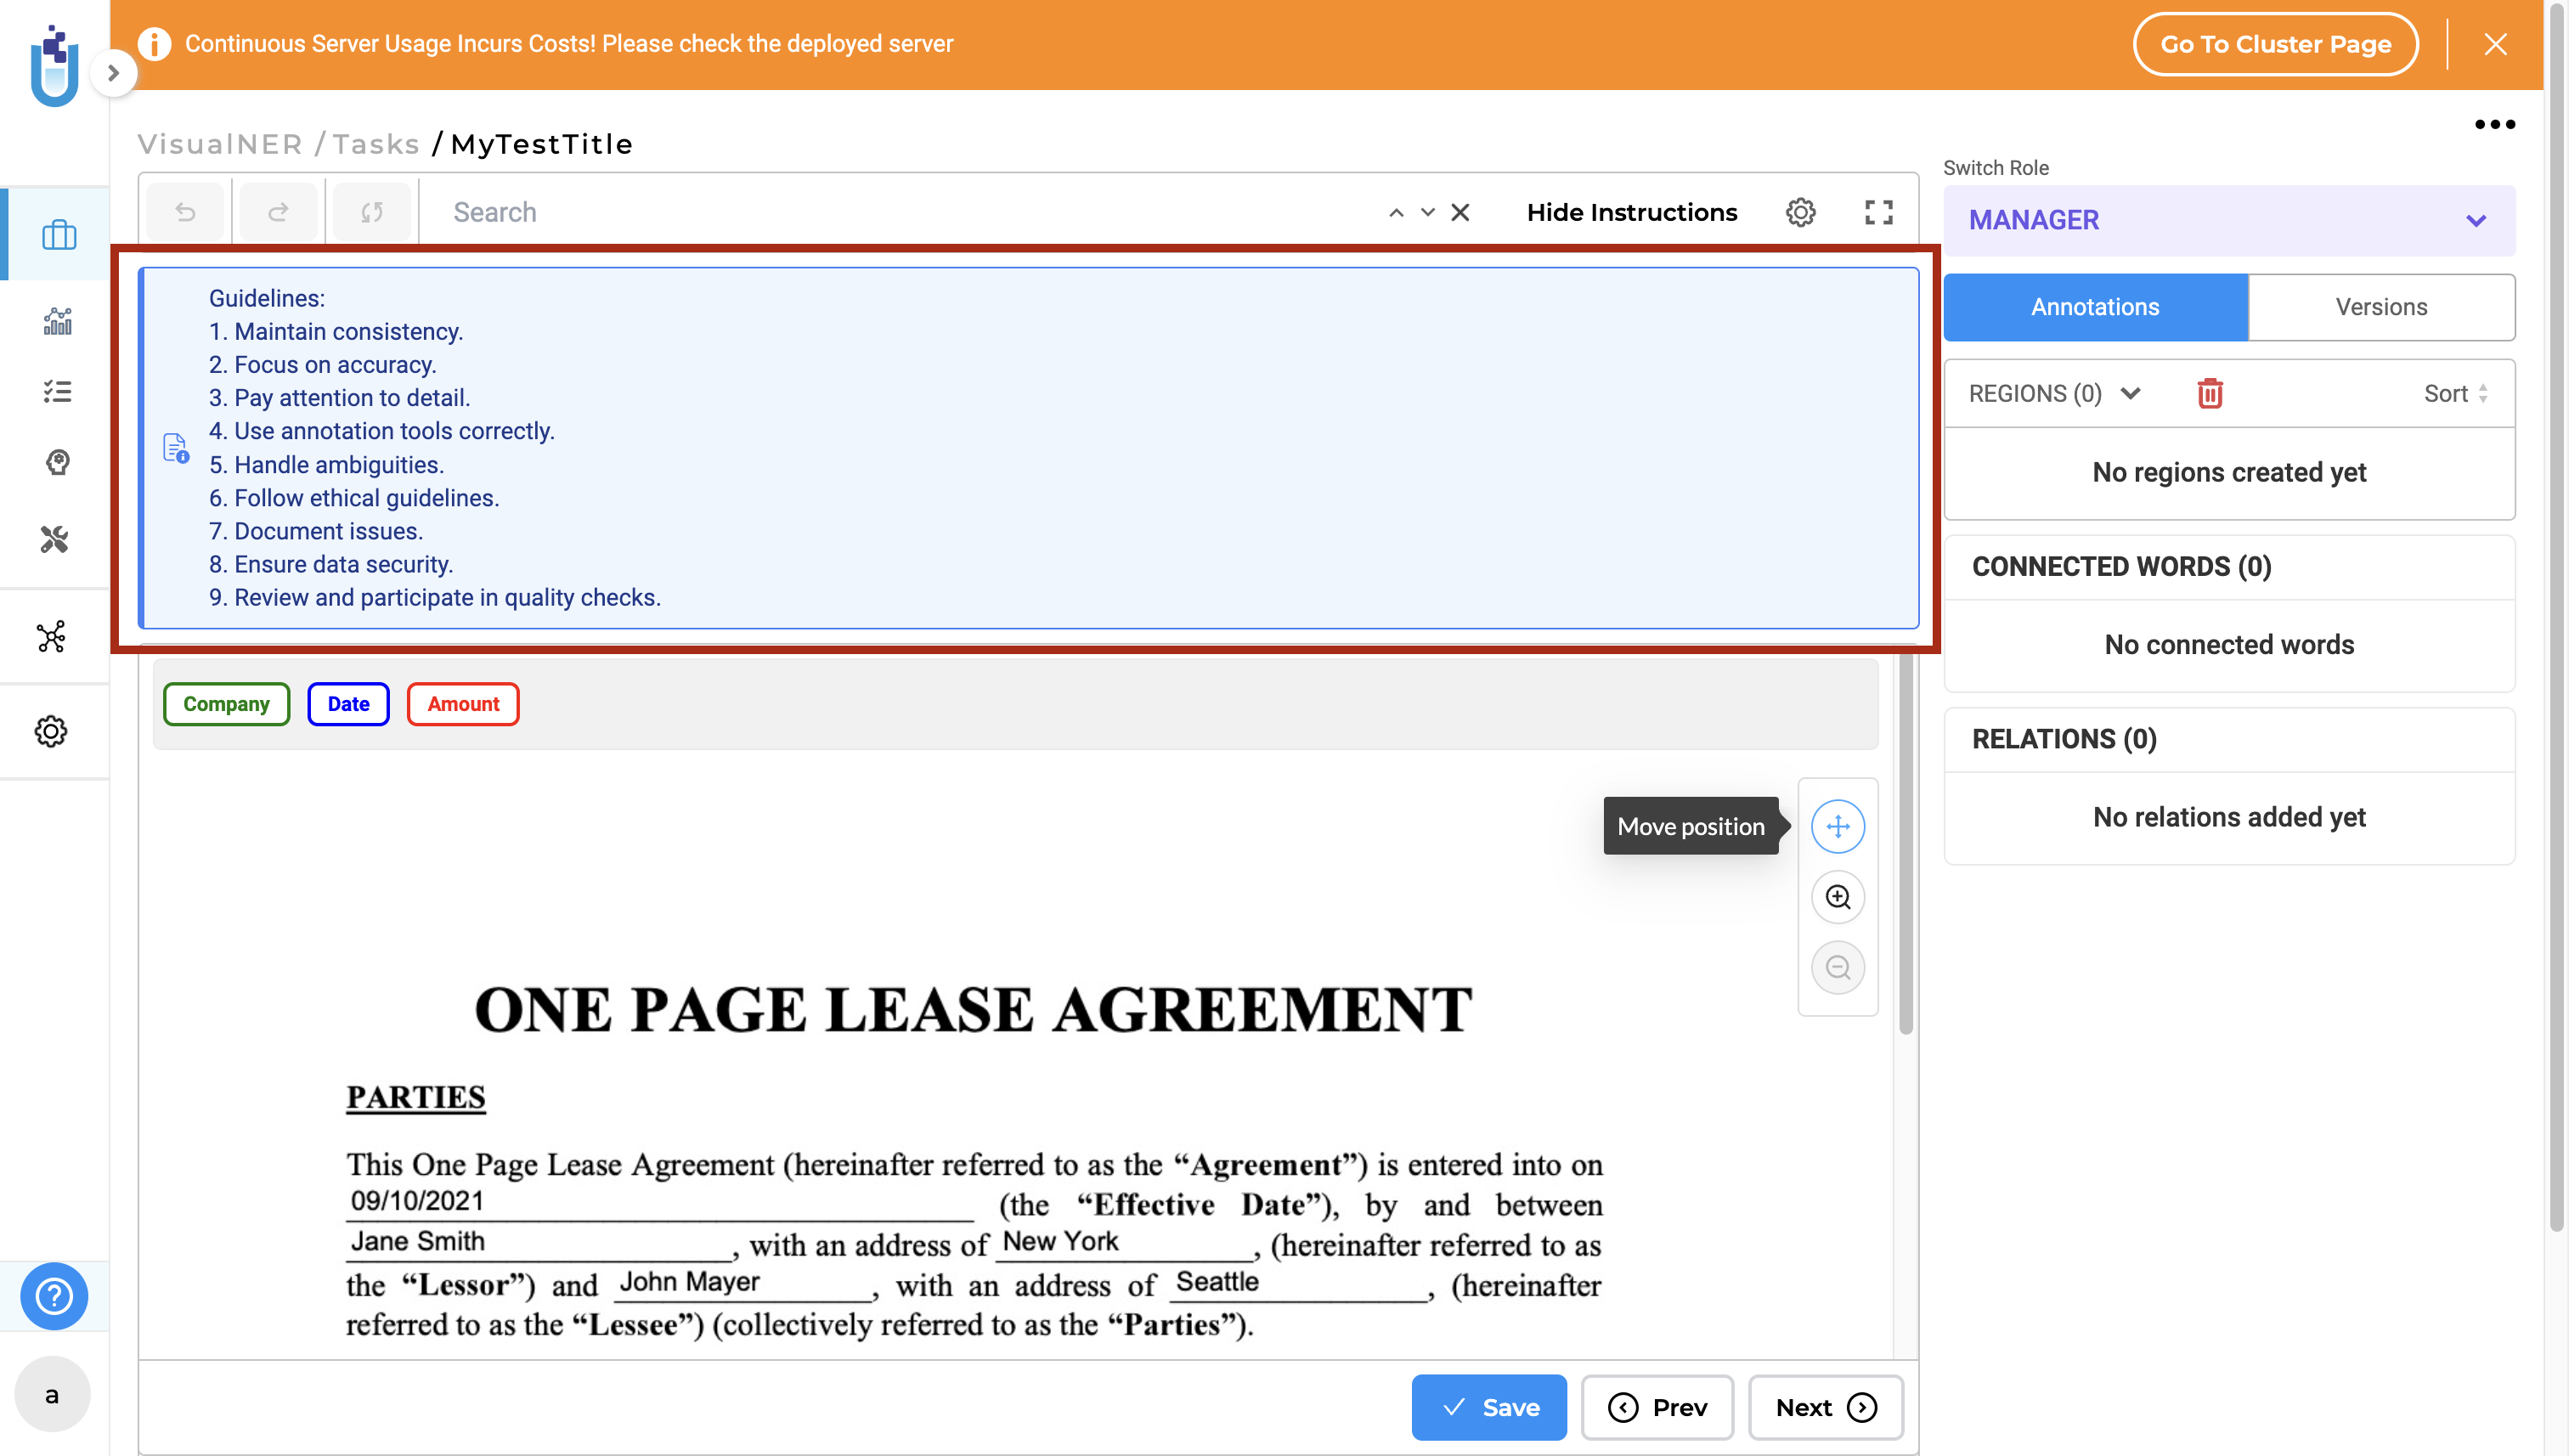The width and height of the screenshot is (2569, 1456).
Task: Click 'John Mayer' in the lease document
Action: [x=689, y=1281]
